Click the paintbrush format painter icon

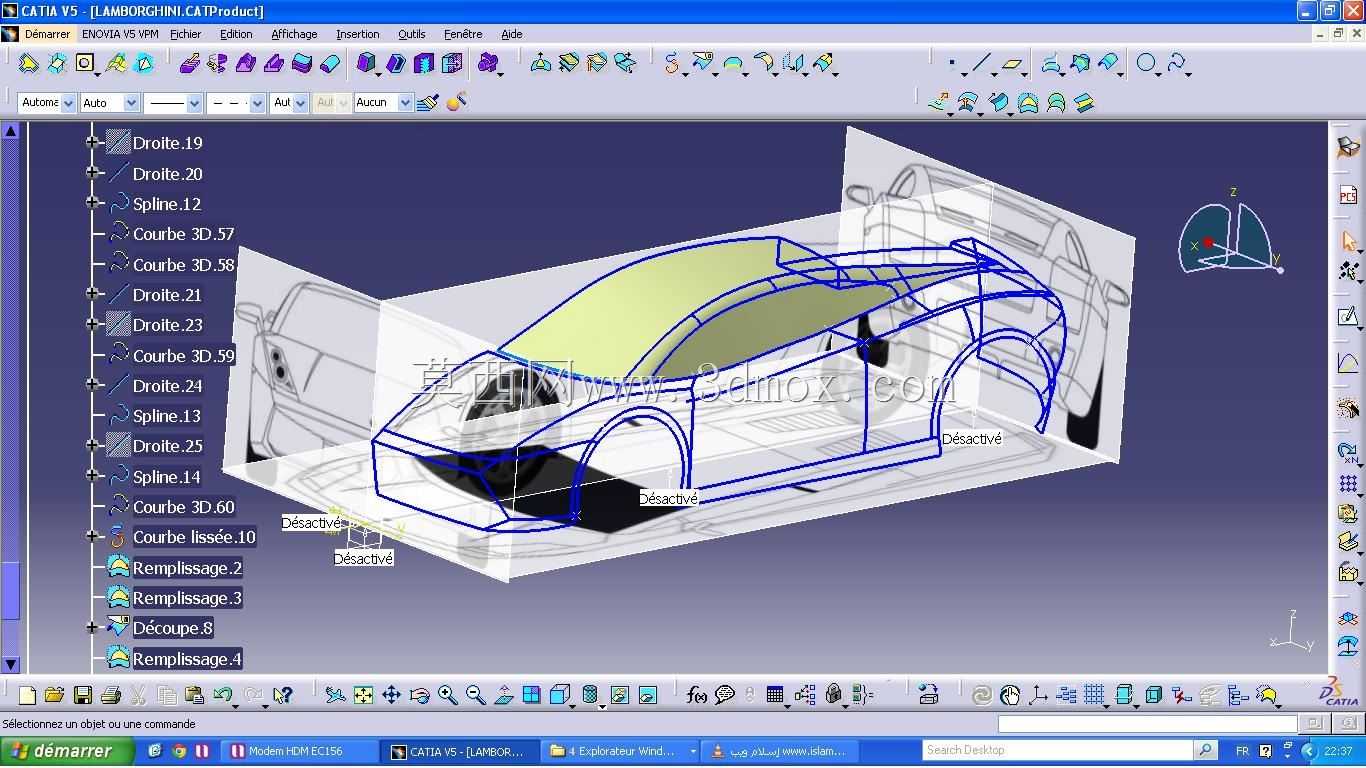coord(428,102)
